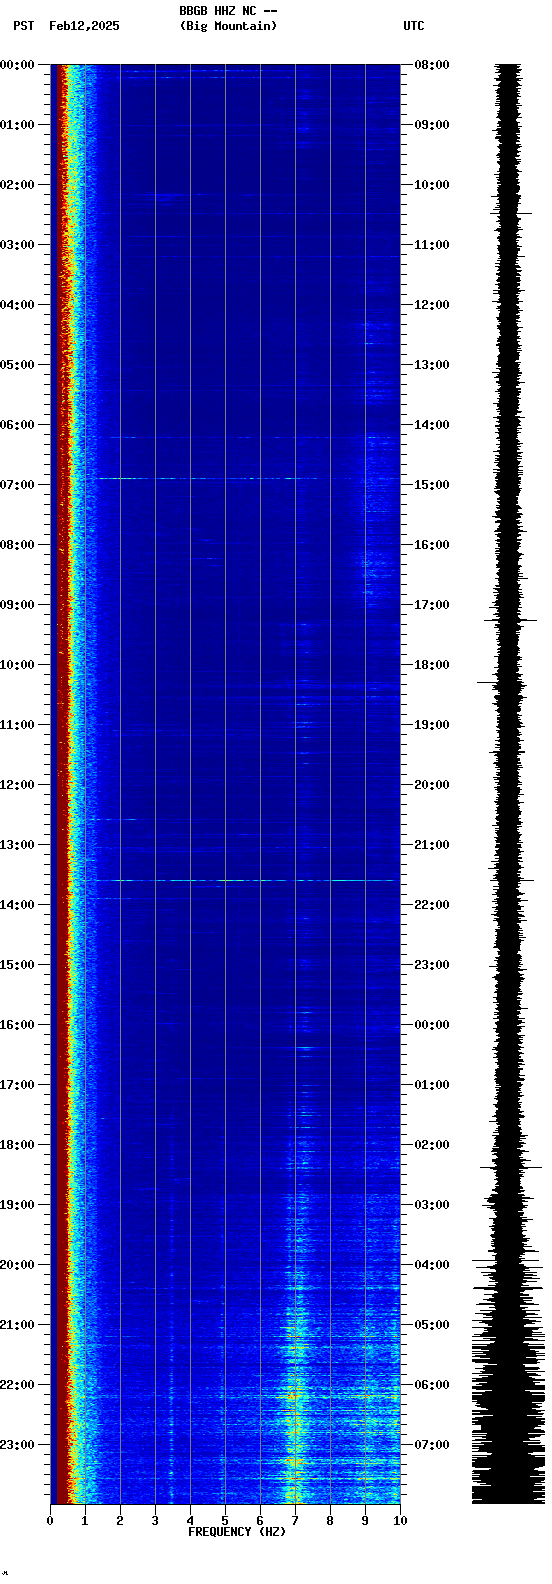Click the 'FREQUENCY (HZ)' axis title

237,1532
